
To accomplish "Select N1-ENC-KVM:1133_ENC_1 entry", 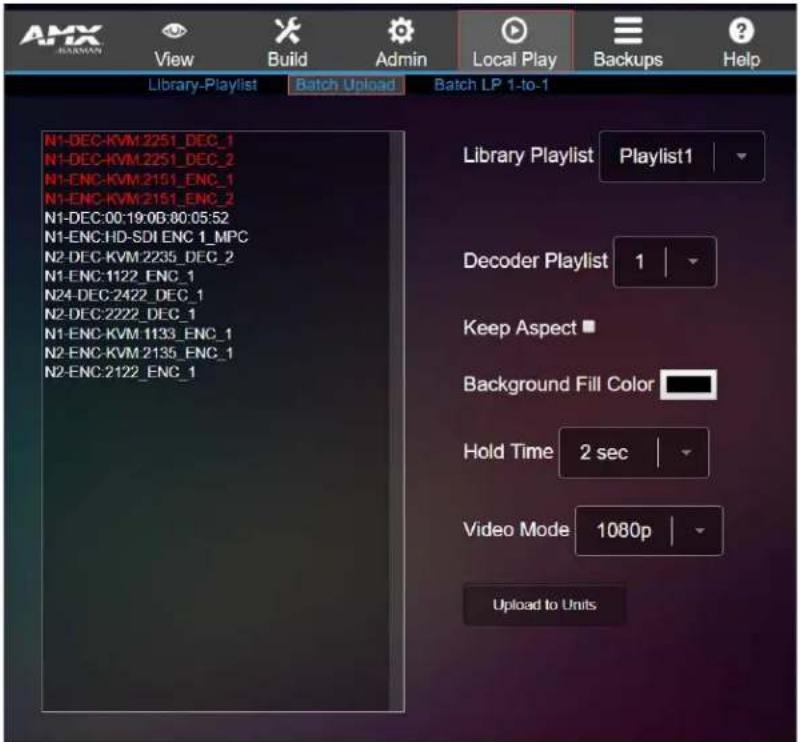I will [x=138, y=334].
